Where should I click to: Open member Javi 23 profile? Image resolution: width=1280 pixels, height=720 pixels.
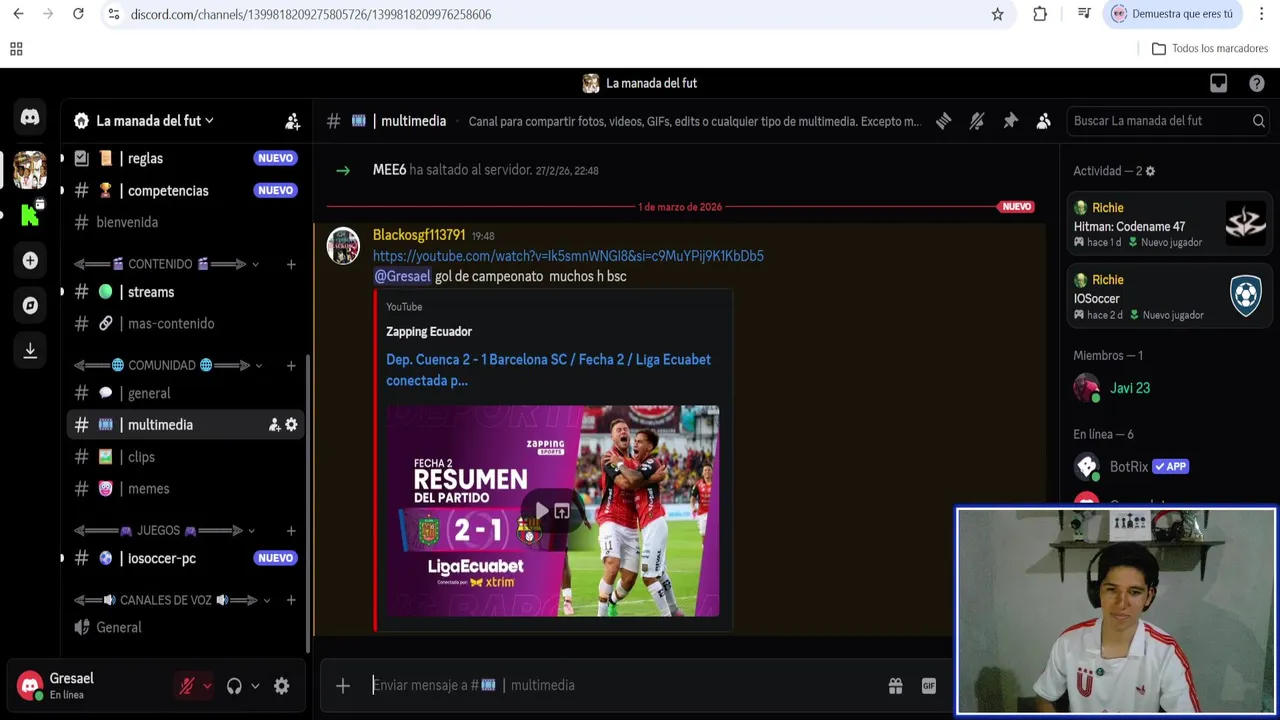(x=1170, y=388)
